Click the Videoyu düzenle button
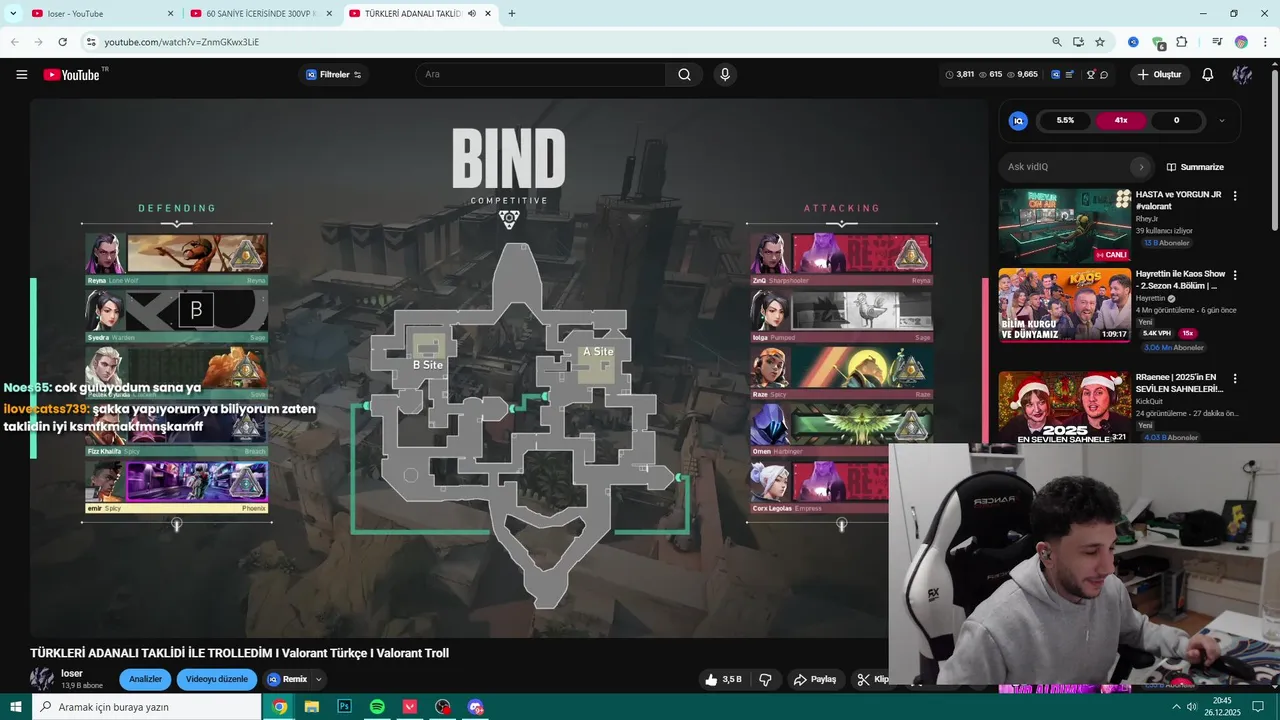This screenshot has height=720, width=1280. (x=217, y=680)
